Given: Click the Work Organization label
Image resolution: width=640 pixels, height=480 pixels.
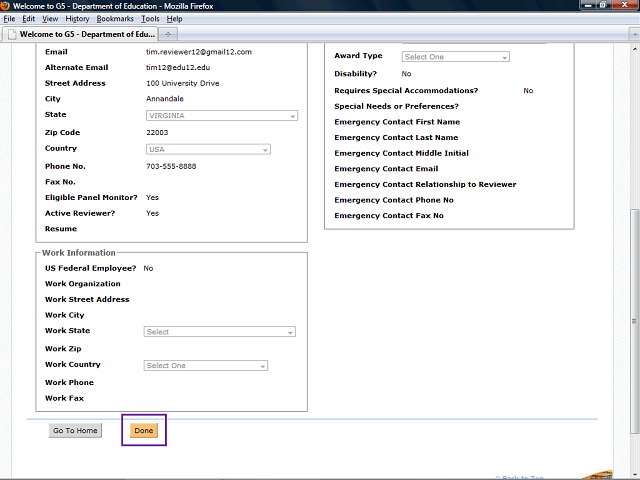Looking at the screenshot, I should coord(83,284).
